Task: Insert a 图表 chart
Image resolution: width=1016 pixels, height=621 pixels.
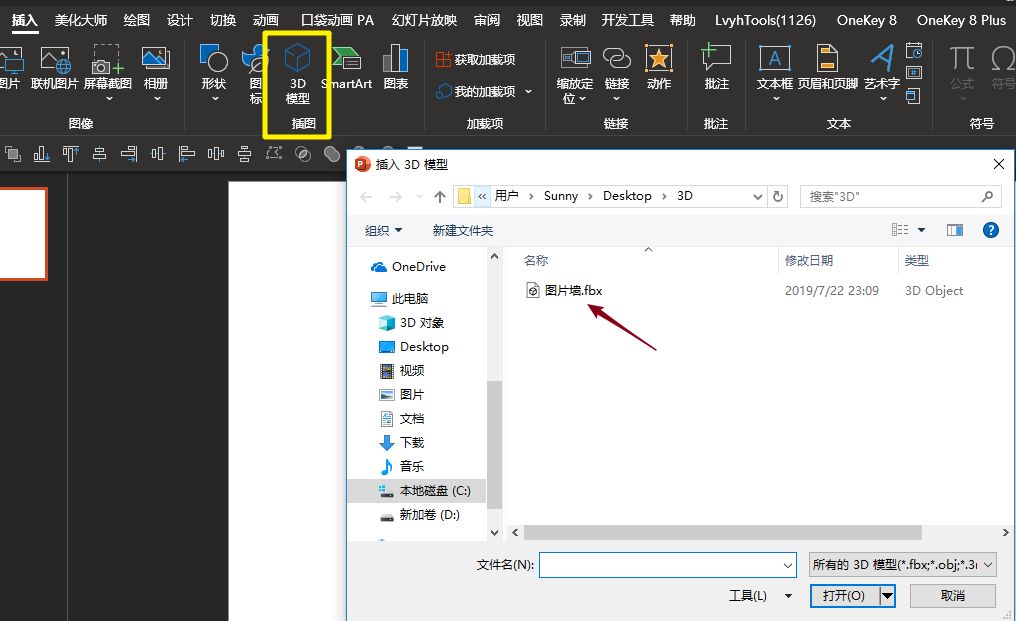Action: (395, 67)
